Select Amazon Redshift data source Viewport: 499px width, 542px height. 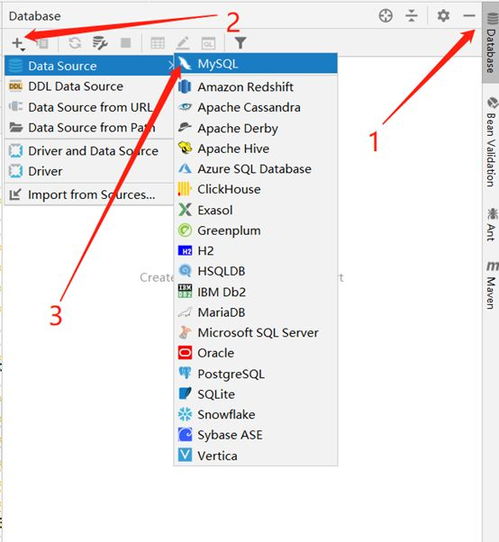pyautogui.click(x=256, y=87)
